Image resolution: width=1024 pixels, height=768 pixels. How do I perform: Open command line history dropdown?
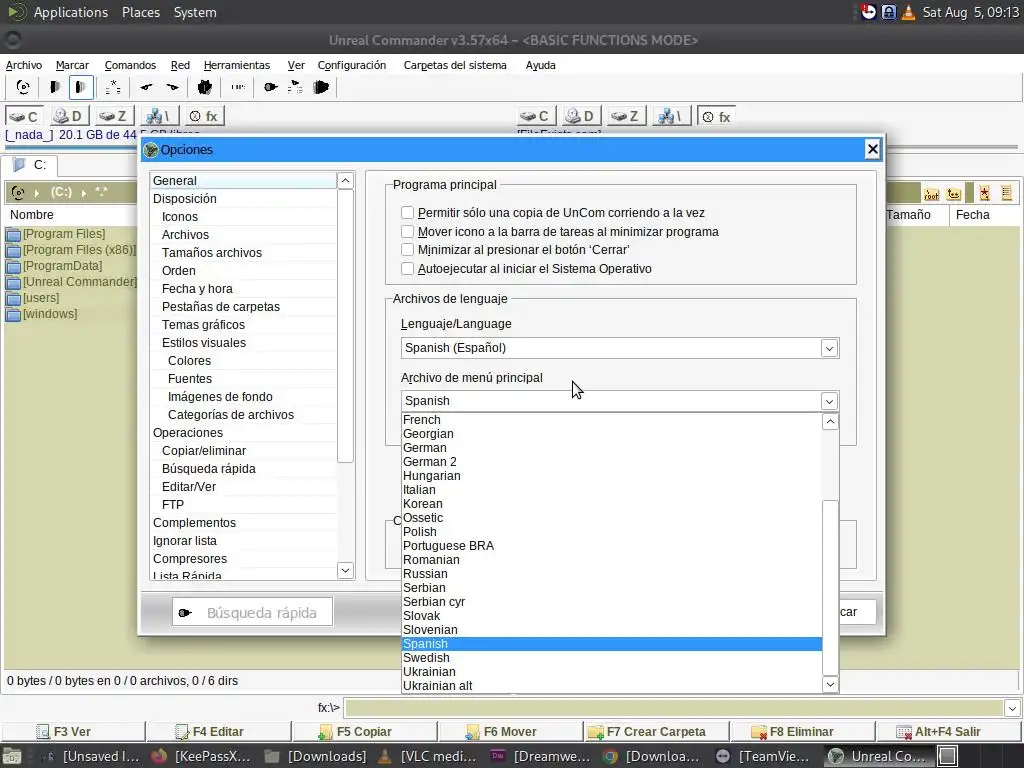(1012, 708)
